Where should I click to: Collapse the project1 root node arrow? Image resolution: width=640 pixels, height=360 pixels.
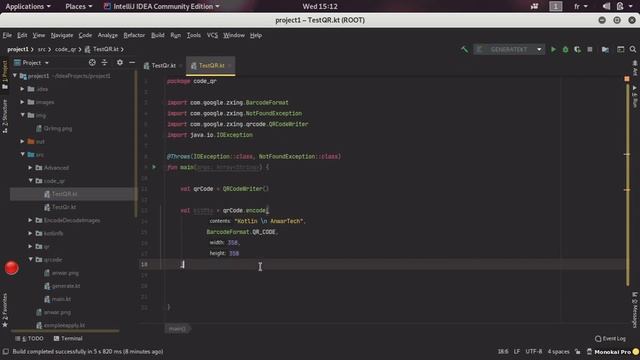point(15,76)
